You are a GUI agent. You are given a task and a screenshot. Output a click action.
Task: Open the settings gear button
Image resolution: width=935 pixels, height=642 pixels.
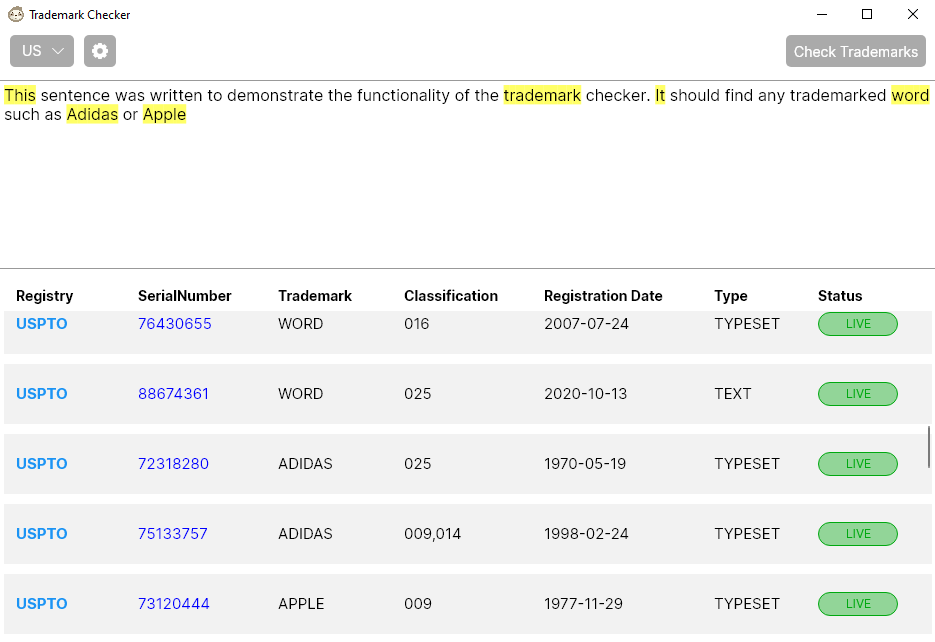point(100,51)
